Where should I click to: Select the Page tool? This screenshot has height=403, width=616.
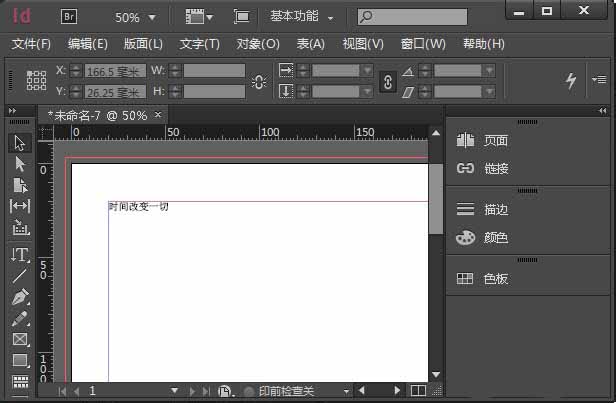click(x=20, y=185)
